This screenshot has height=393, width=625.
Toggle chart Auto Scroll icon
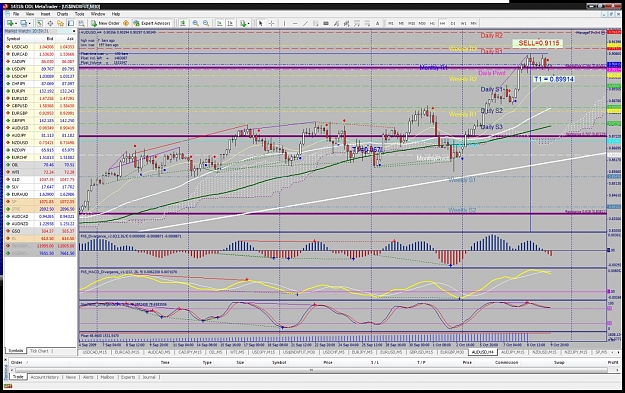(x=219, y=23)
